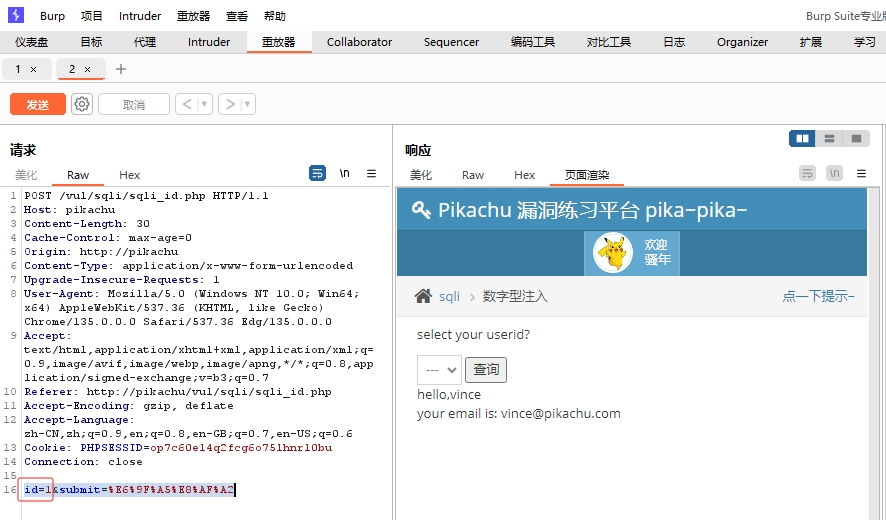This screenshot has width=886, height=520.
Task: Select the request Hex tab
Action: 129,175
